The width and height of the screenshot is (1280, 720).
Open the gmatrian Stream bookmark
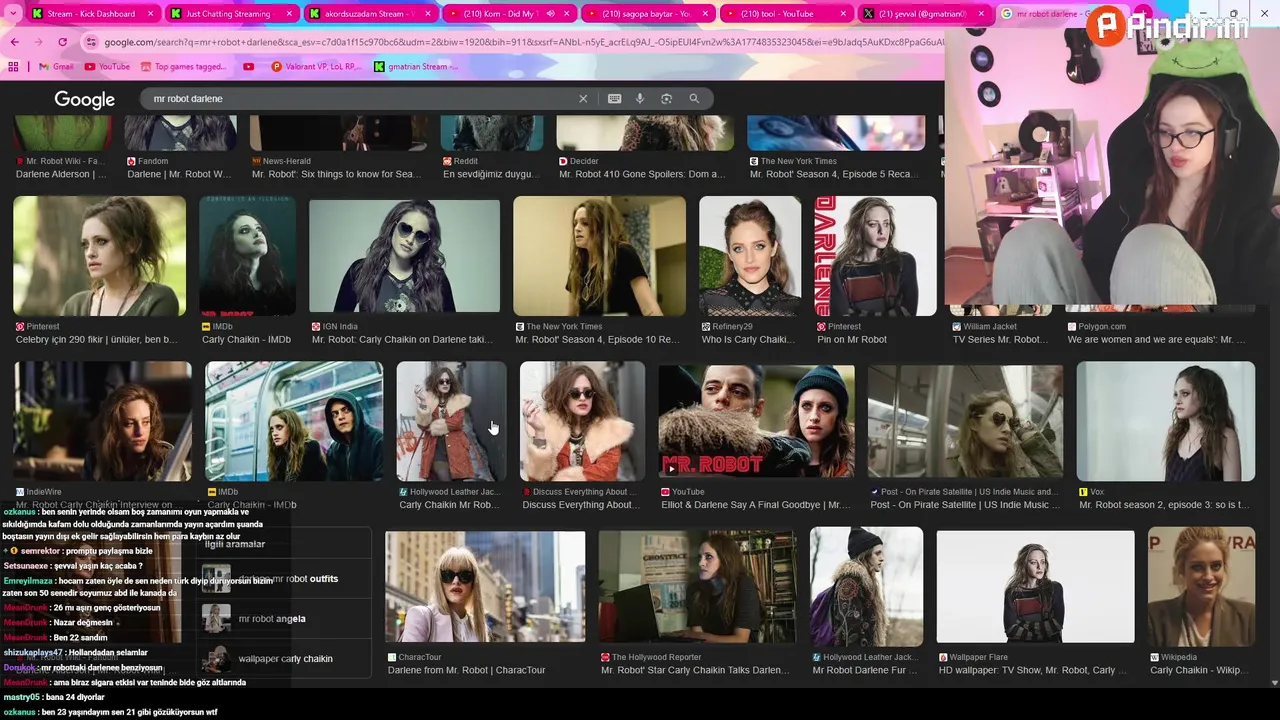point(416,67)
